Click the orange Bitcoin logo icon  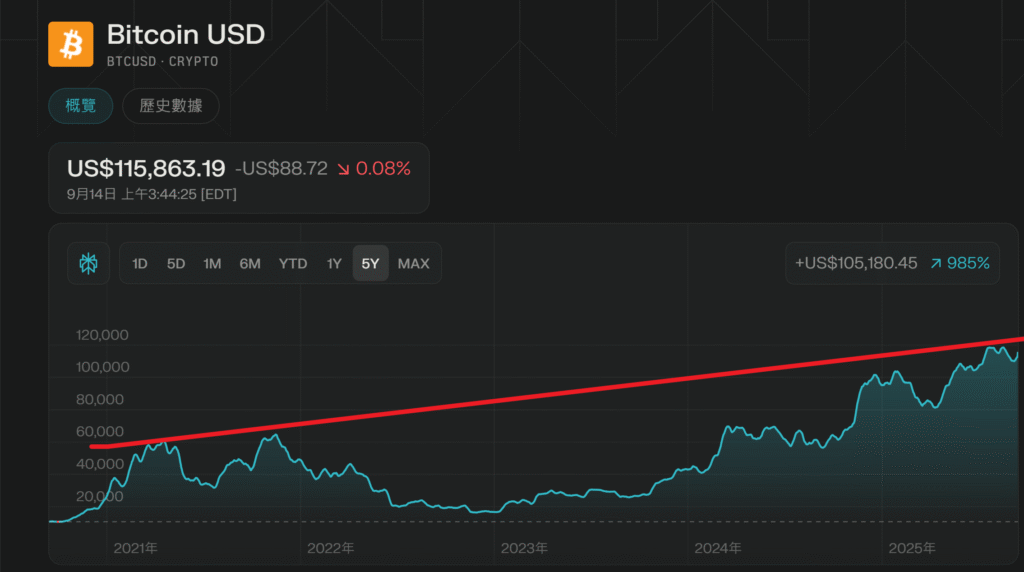coord(71,44)
